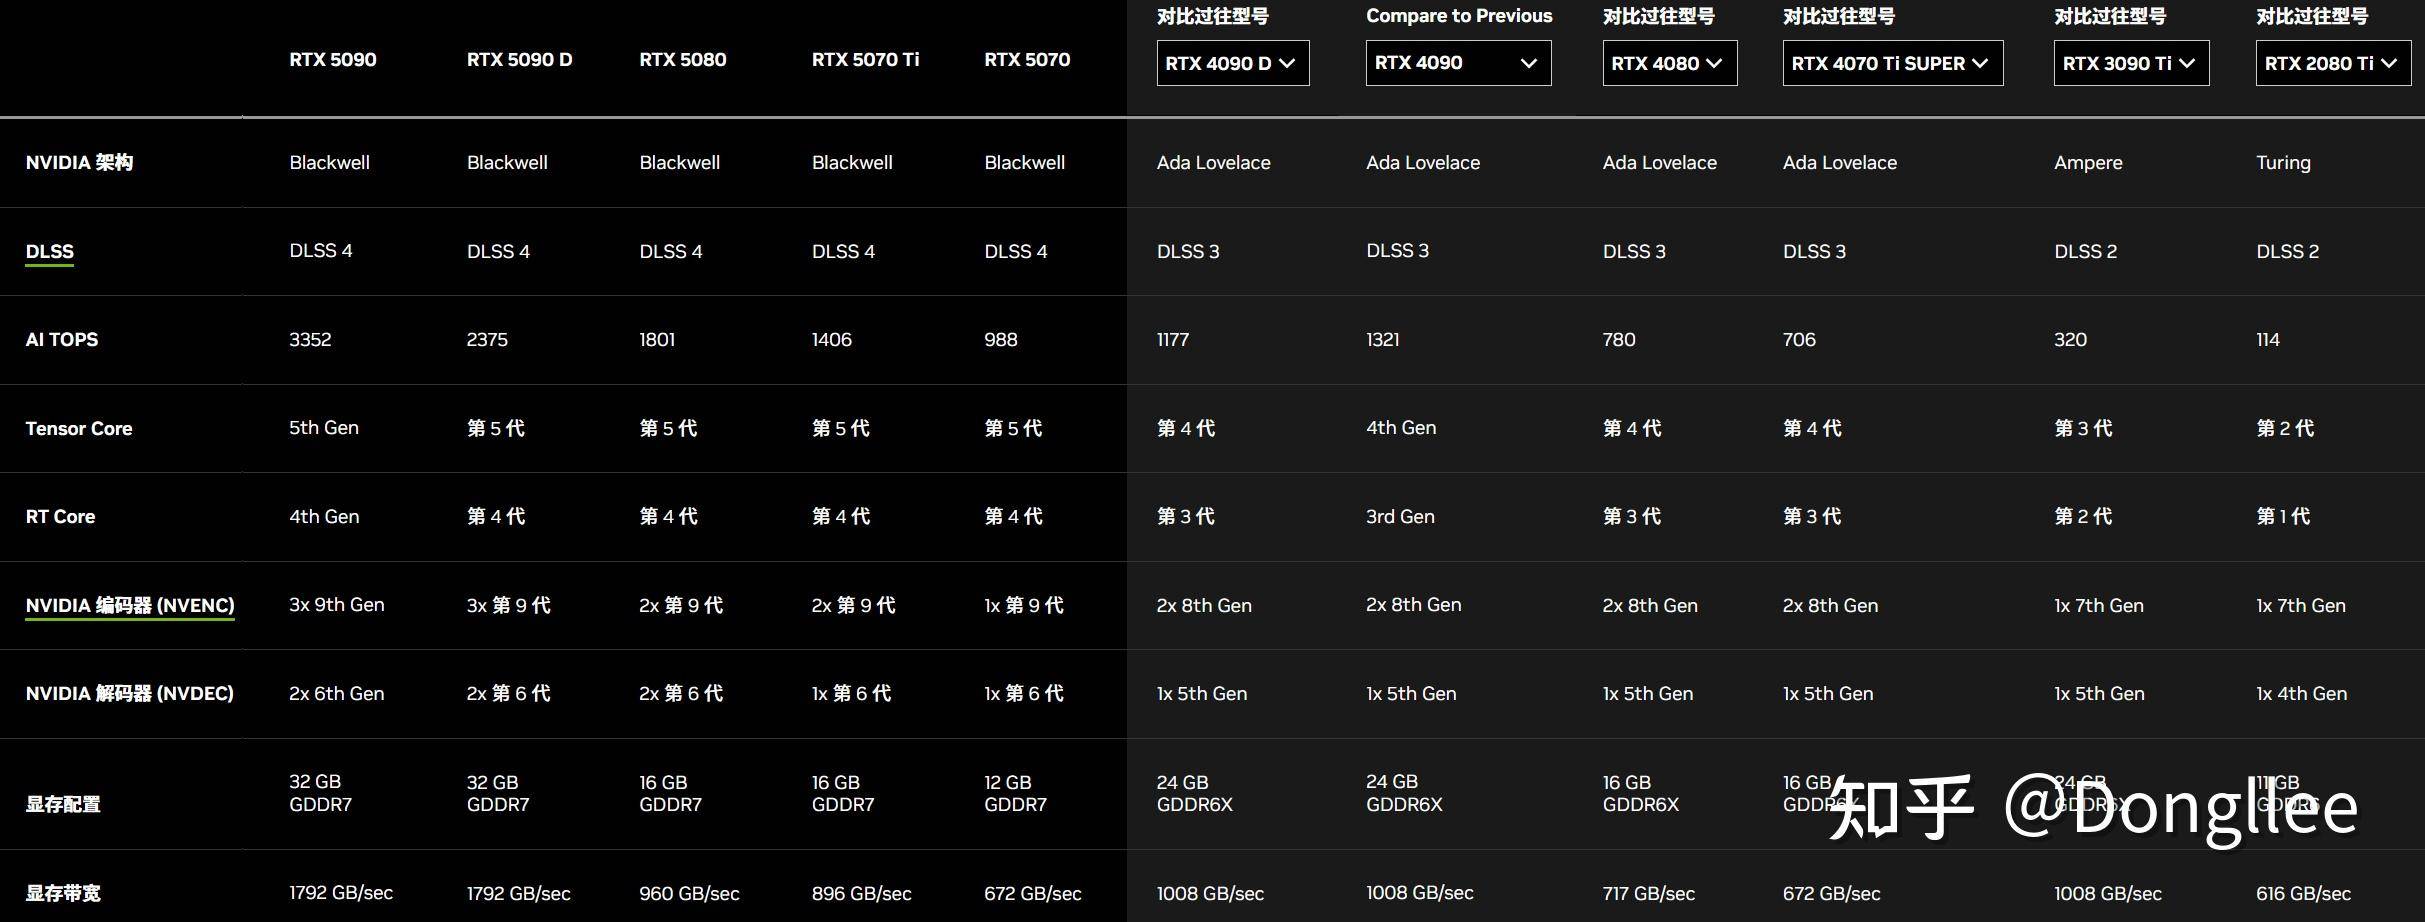Click the AI TOPS value 1406
Image resolution: width=2425 pixels, height=922 pixels.
832,340
